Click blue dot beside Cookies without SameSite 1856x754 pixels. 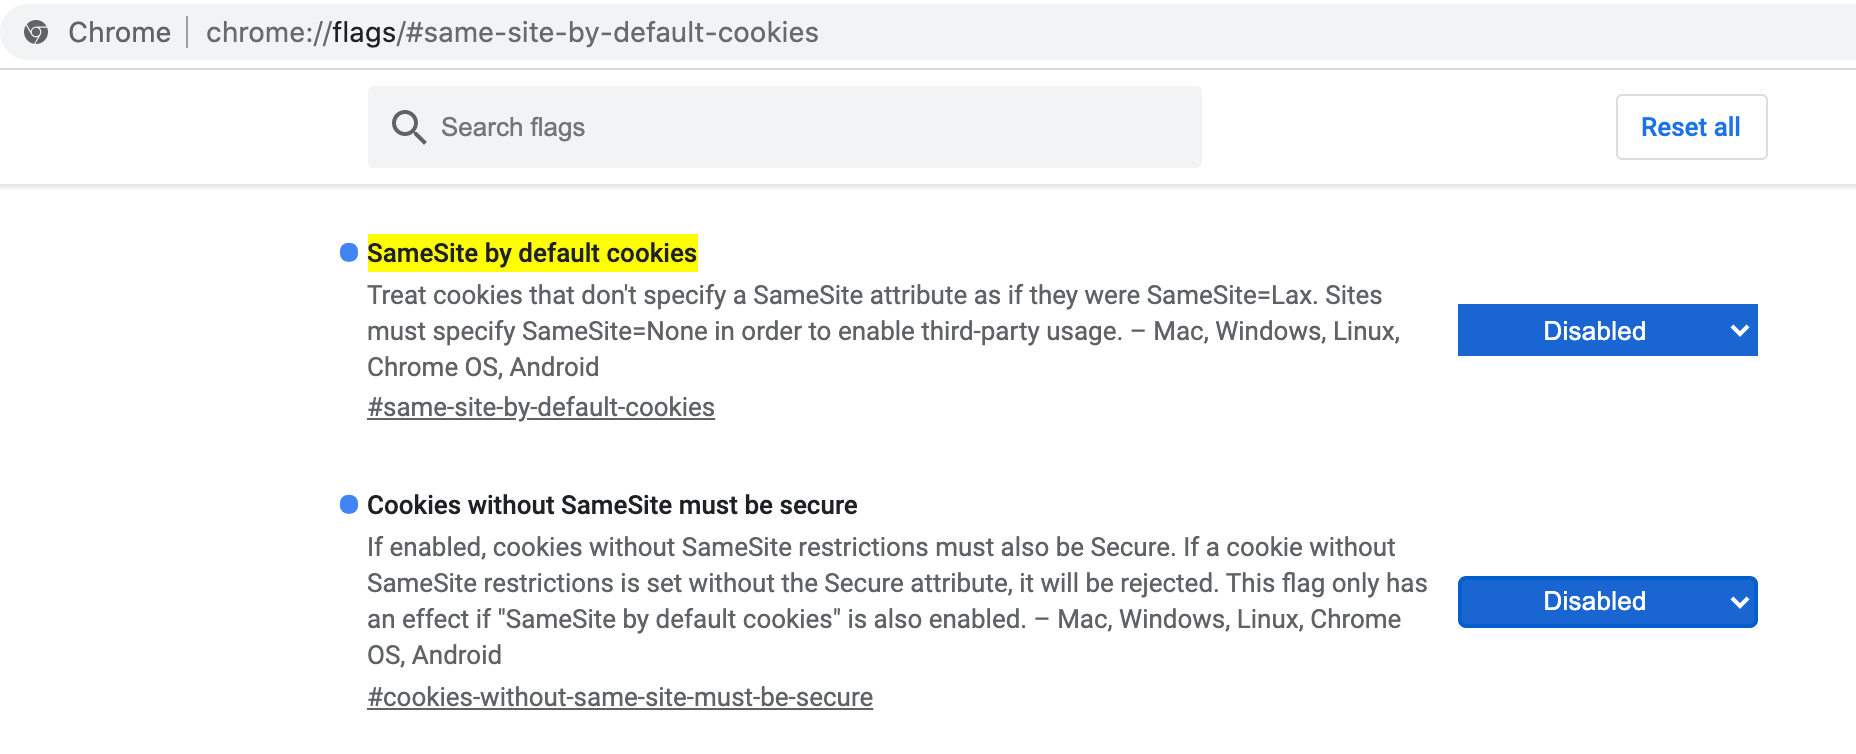349,504
